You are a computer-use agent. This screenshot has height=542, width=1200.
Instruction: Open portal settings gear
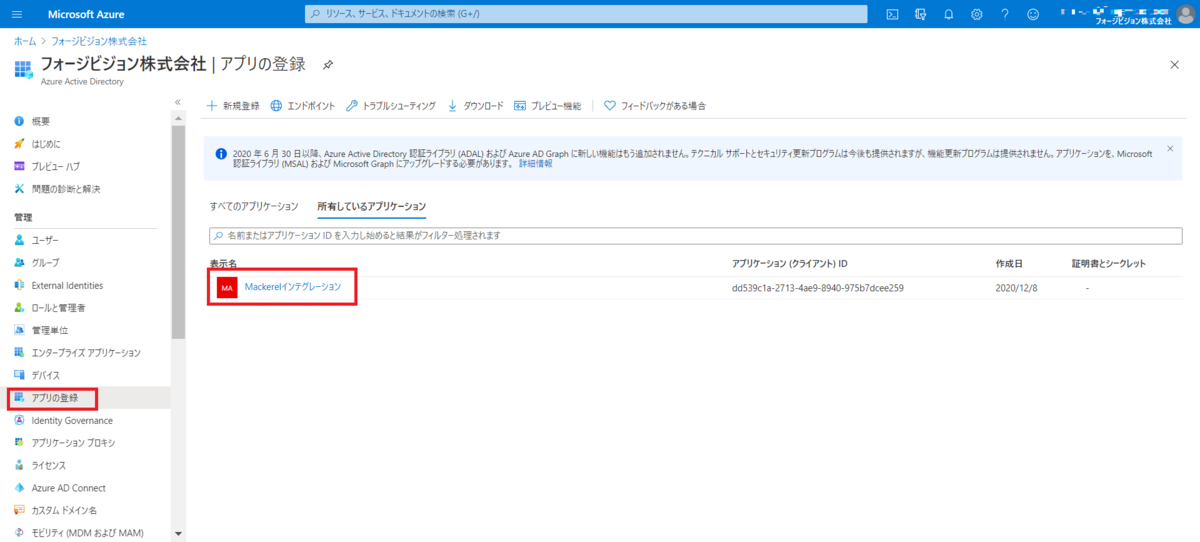pyautogui.click(x=976, y=14)
